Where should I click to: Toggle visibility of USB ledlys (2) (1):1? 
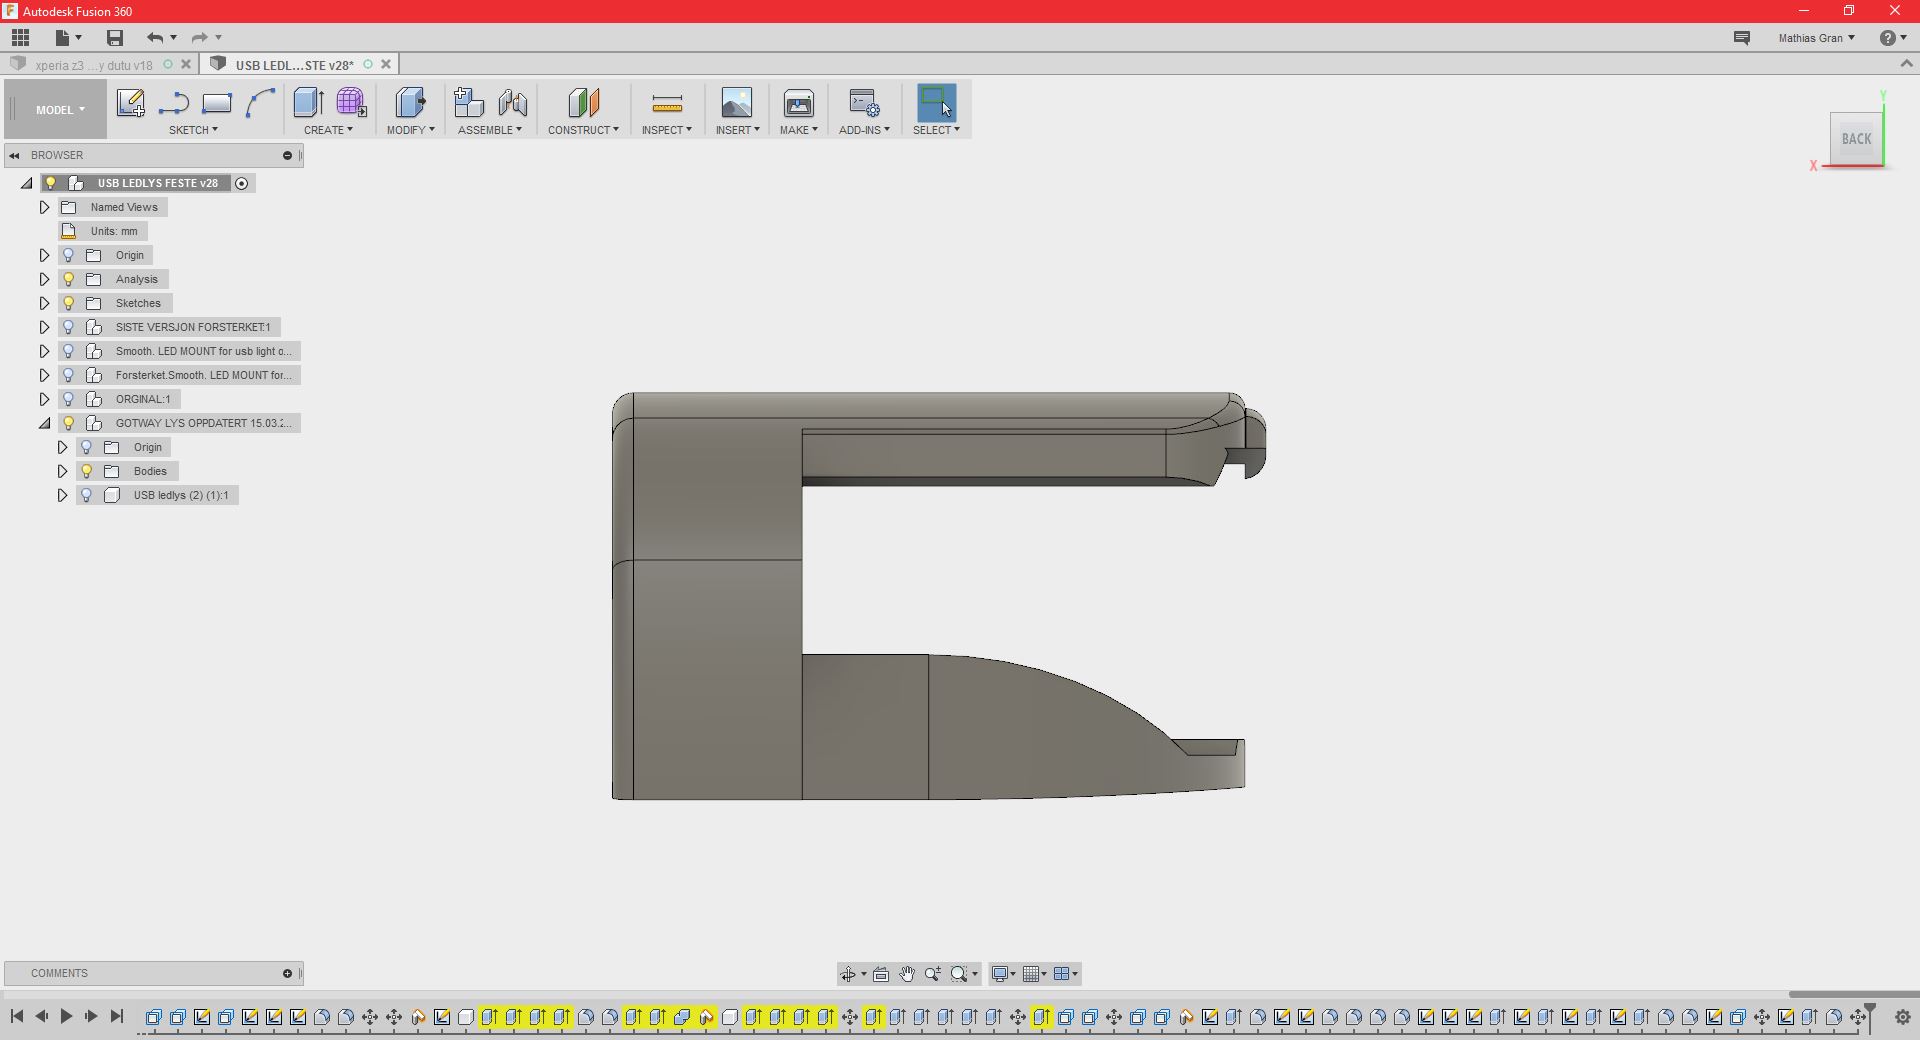tap(87, 495)
